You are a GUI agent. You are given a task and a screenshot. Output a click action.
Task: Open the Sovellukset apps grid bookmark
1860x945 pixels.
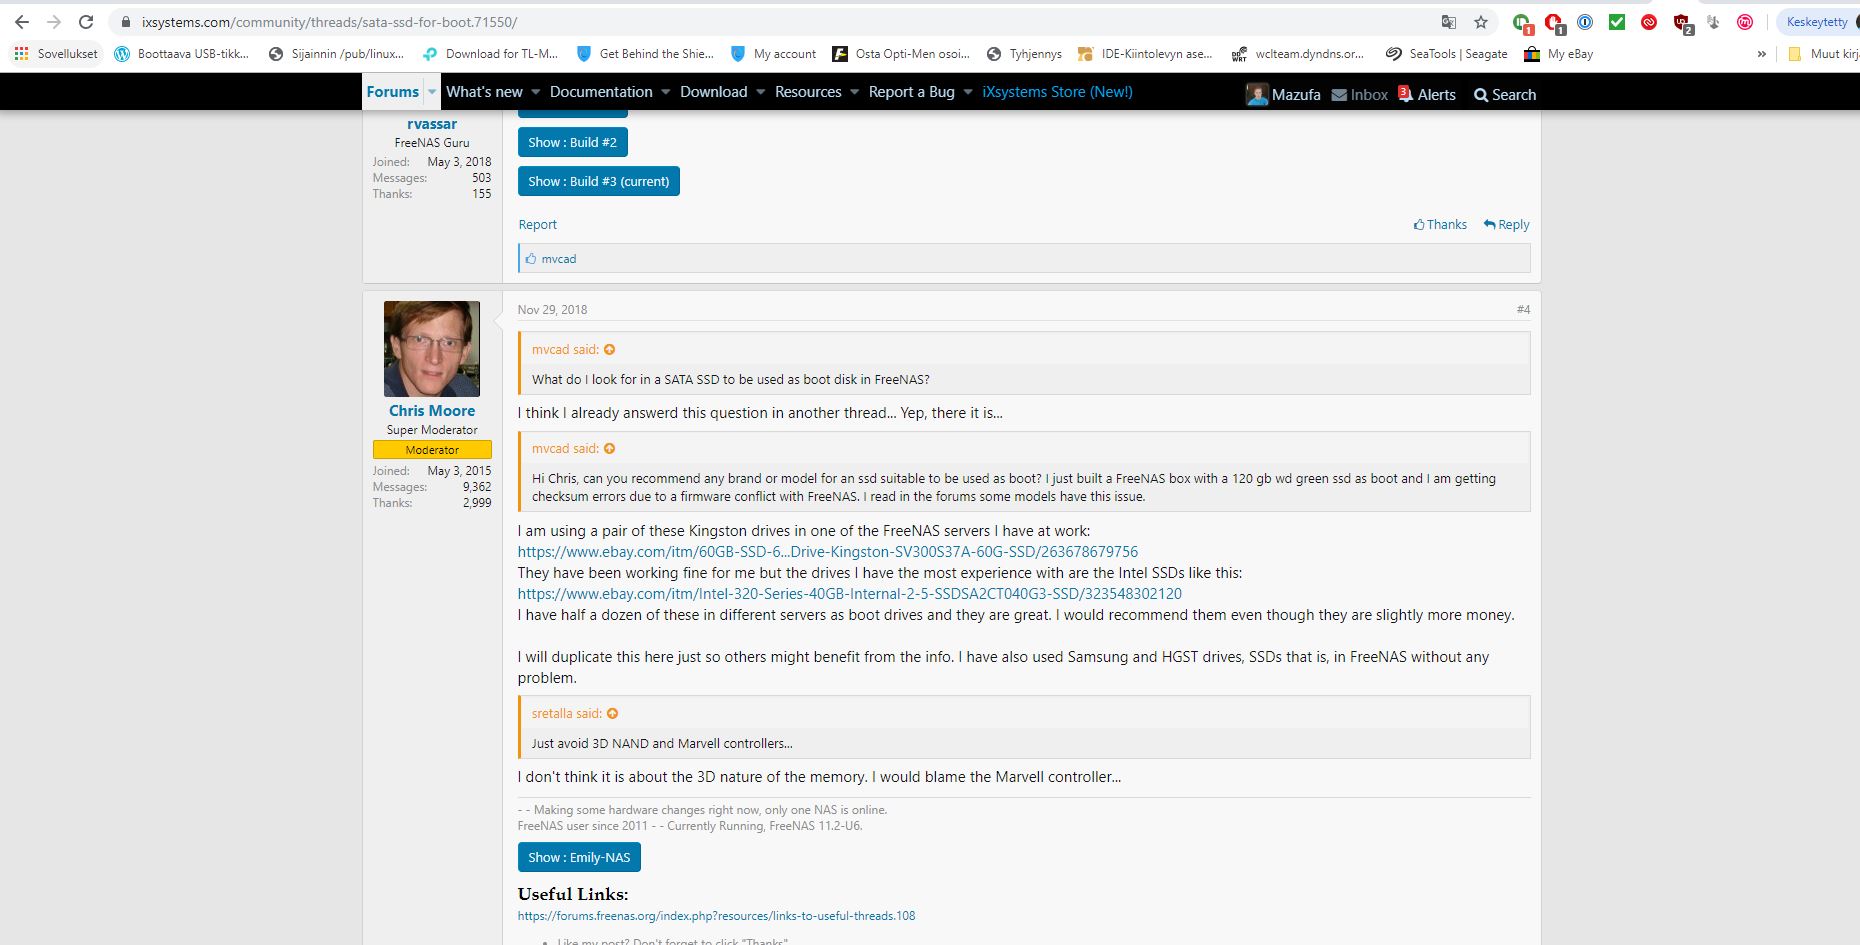coord(56,54)
